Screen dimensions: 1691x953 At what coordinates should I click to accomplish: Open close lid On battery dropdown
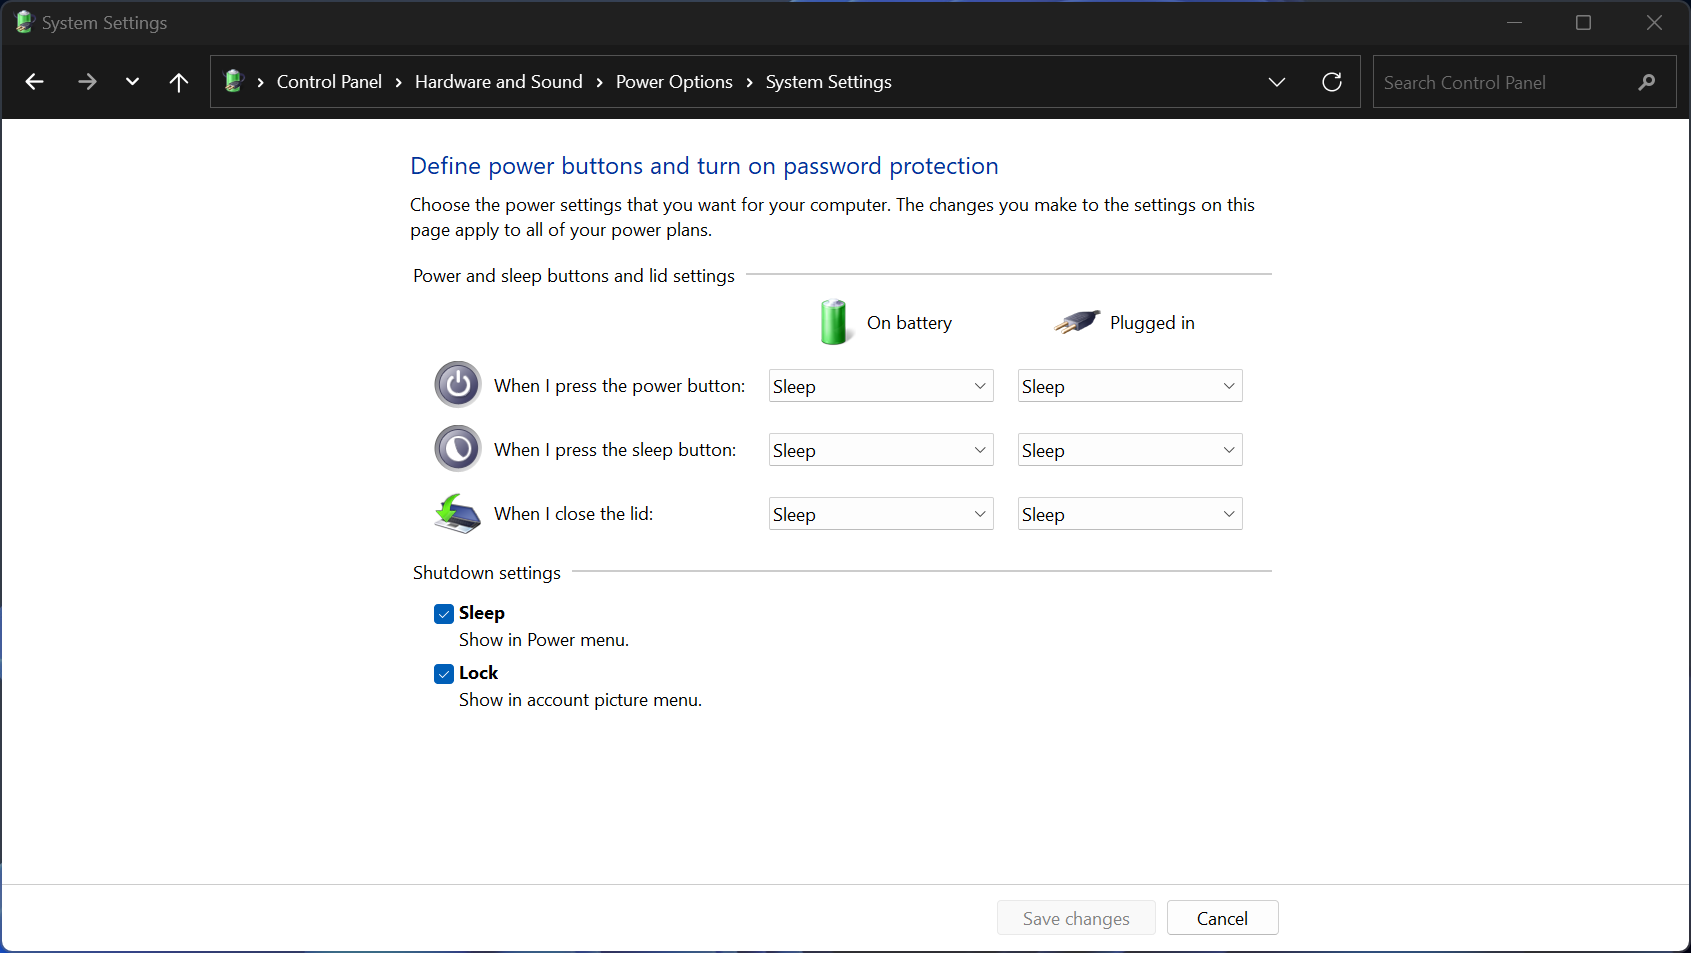coord(880,514)
